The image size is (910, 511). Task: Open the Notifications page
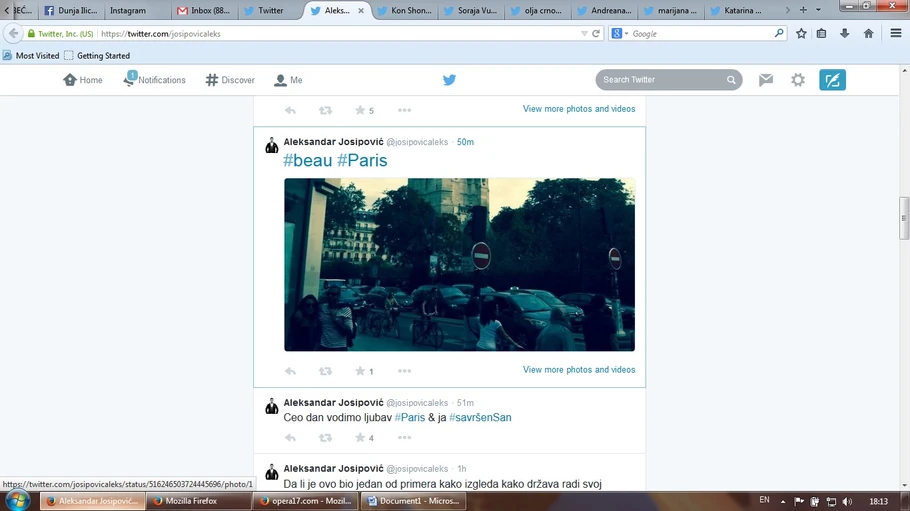pos(155,80)
